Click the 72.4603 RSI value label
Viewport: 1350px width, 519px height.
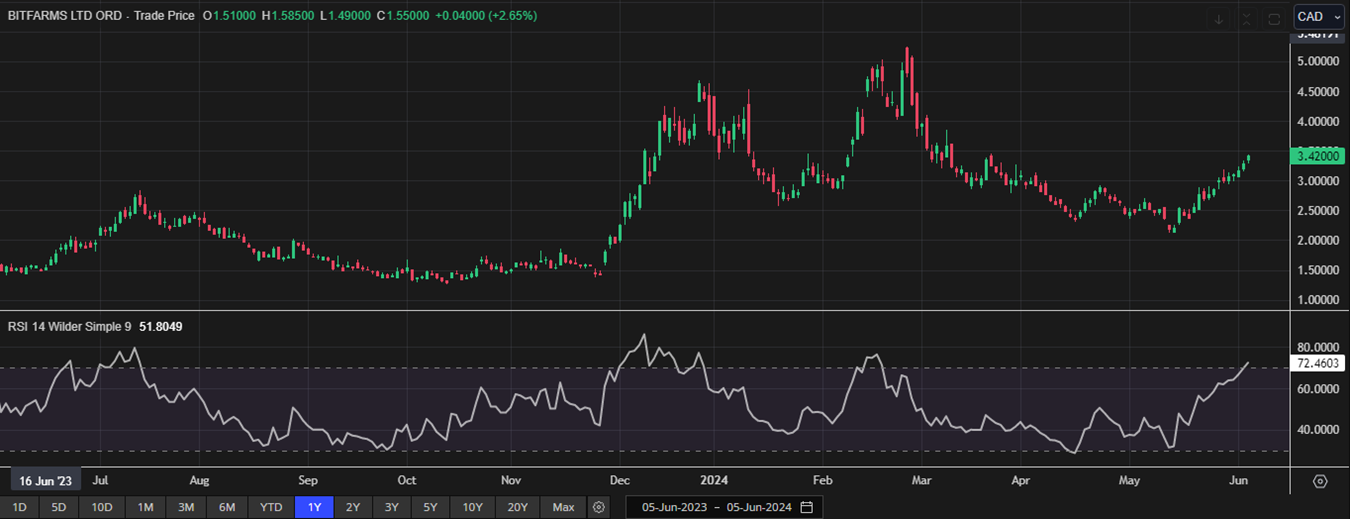[x=1319, y=364]
